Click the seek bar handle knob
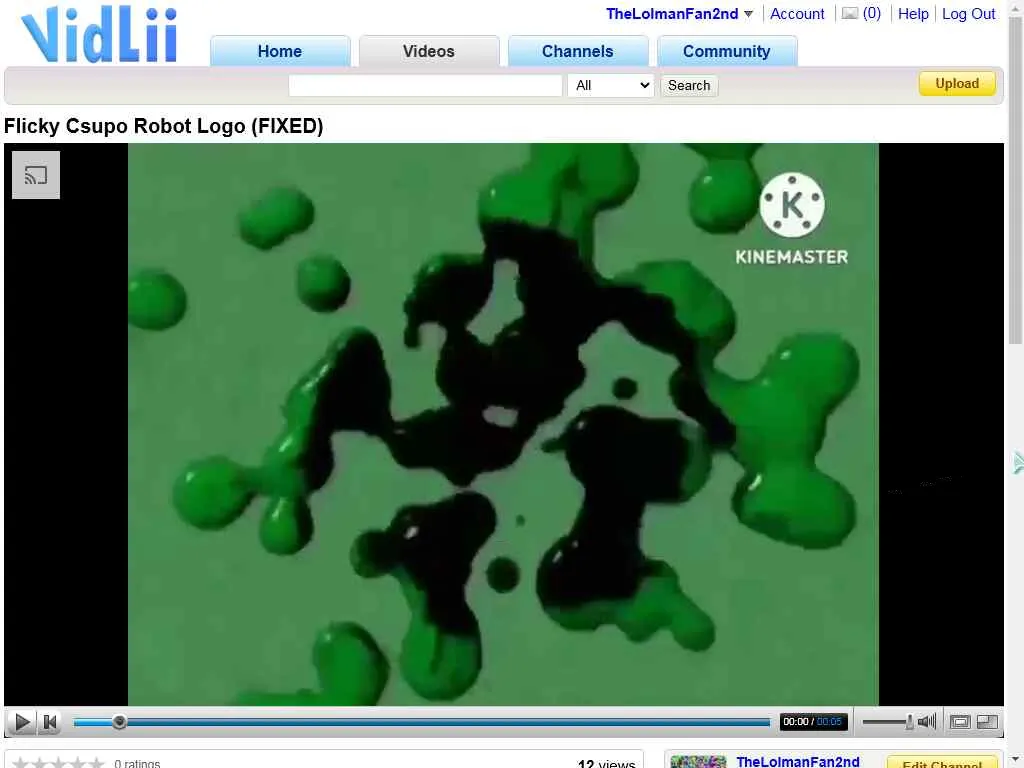Image resolution: width=1024 pixels, height=768 pixels. click(x=119, y=722)
